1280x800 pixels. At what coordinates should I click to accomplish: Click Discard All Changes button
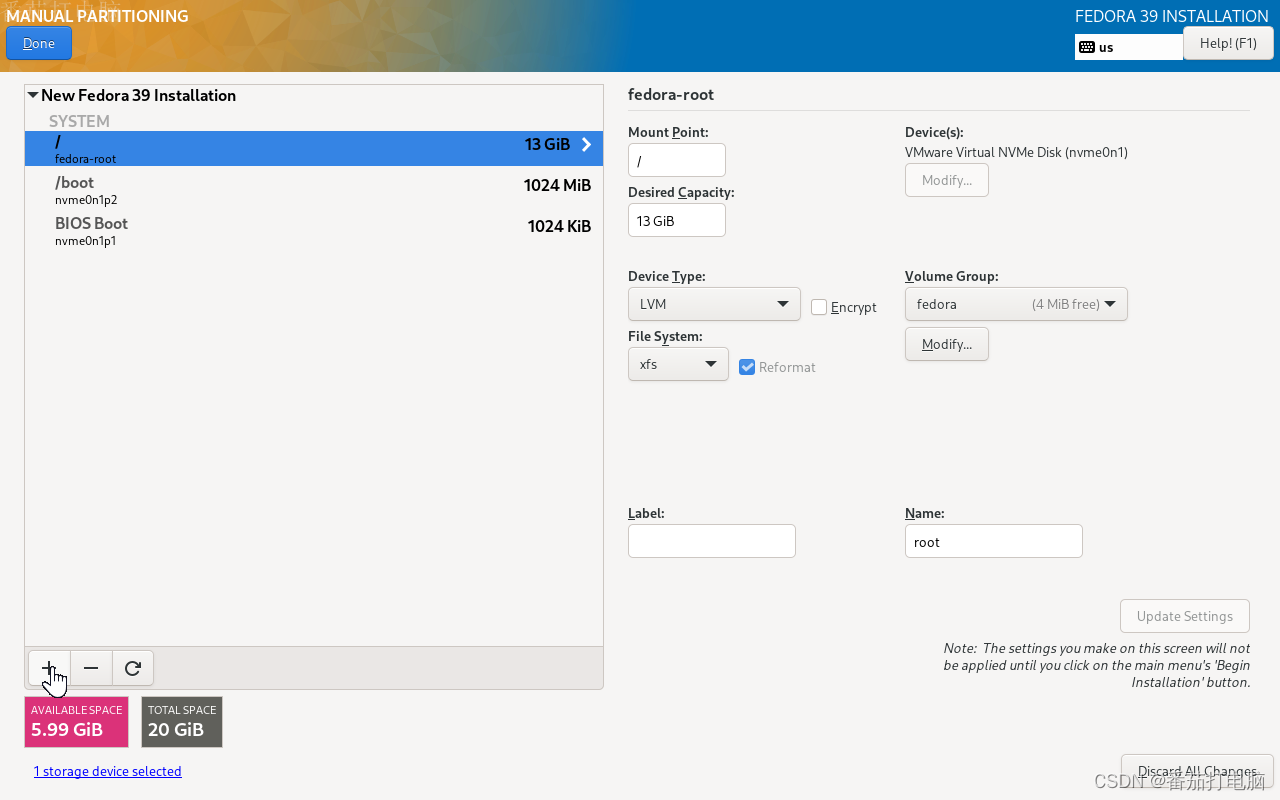click(1197, 771)
